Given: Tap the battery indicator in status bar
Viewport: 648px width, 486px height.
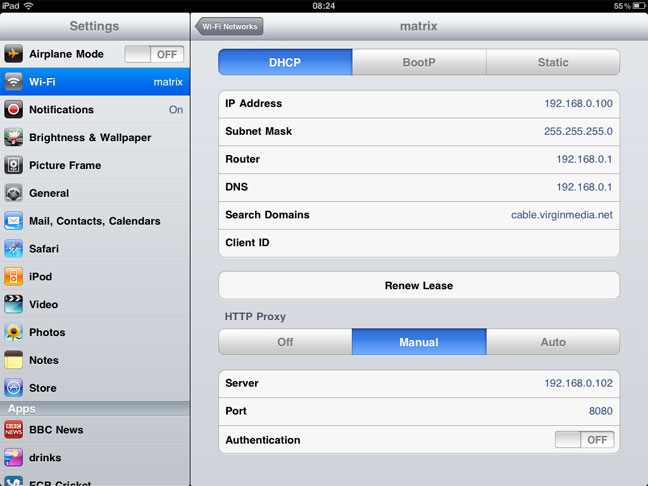Looking at the screenshot, I should tap(638, 6).
